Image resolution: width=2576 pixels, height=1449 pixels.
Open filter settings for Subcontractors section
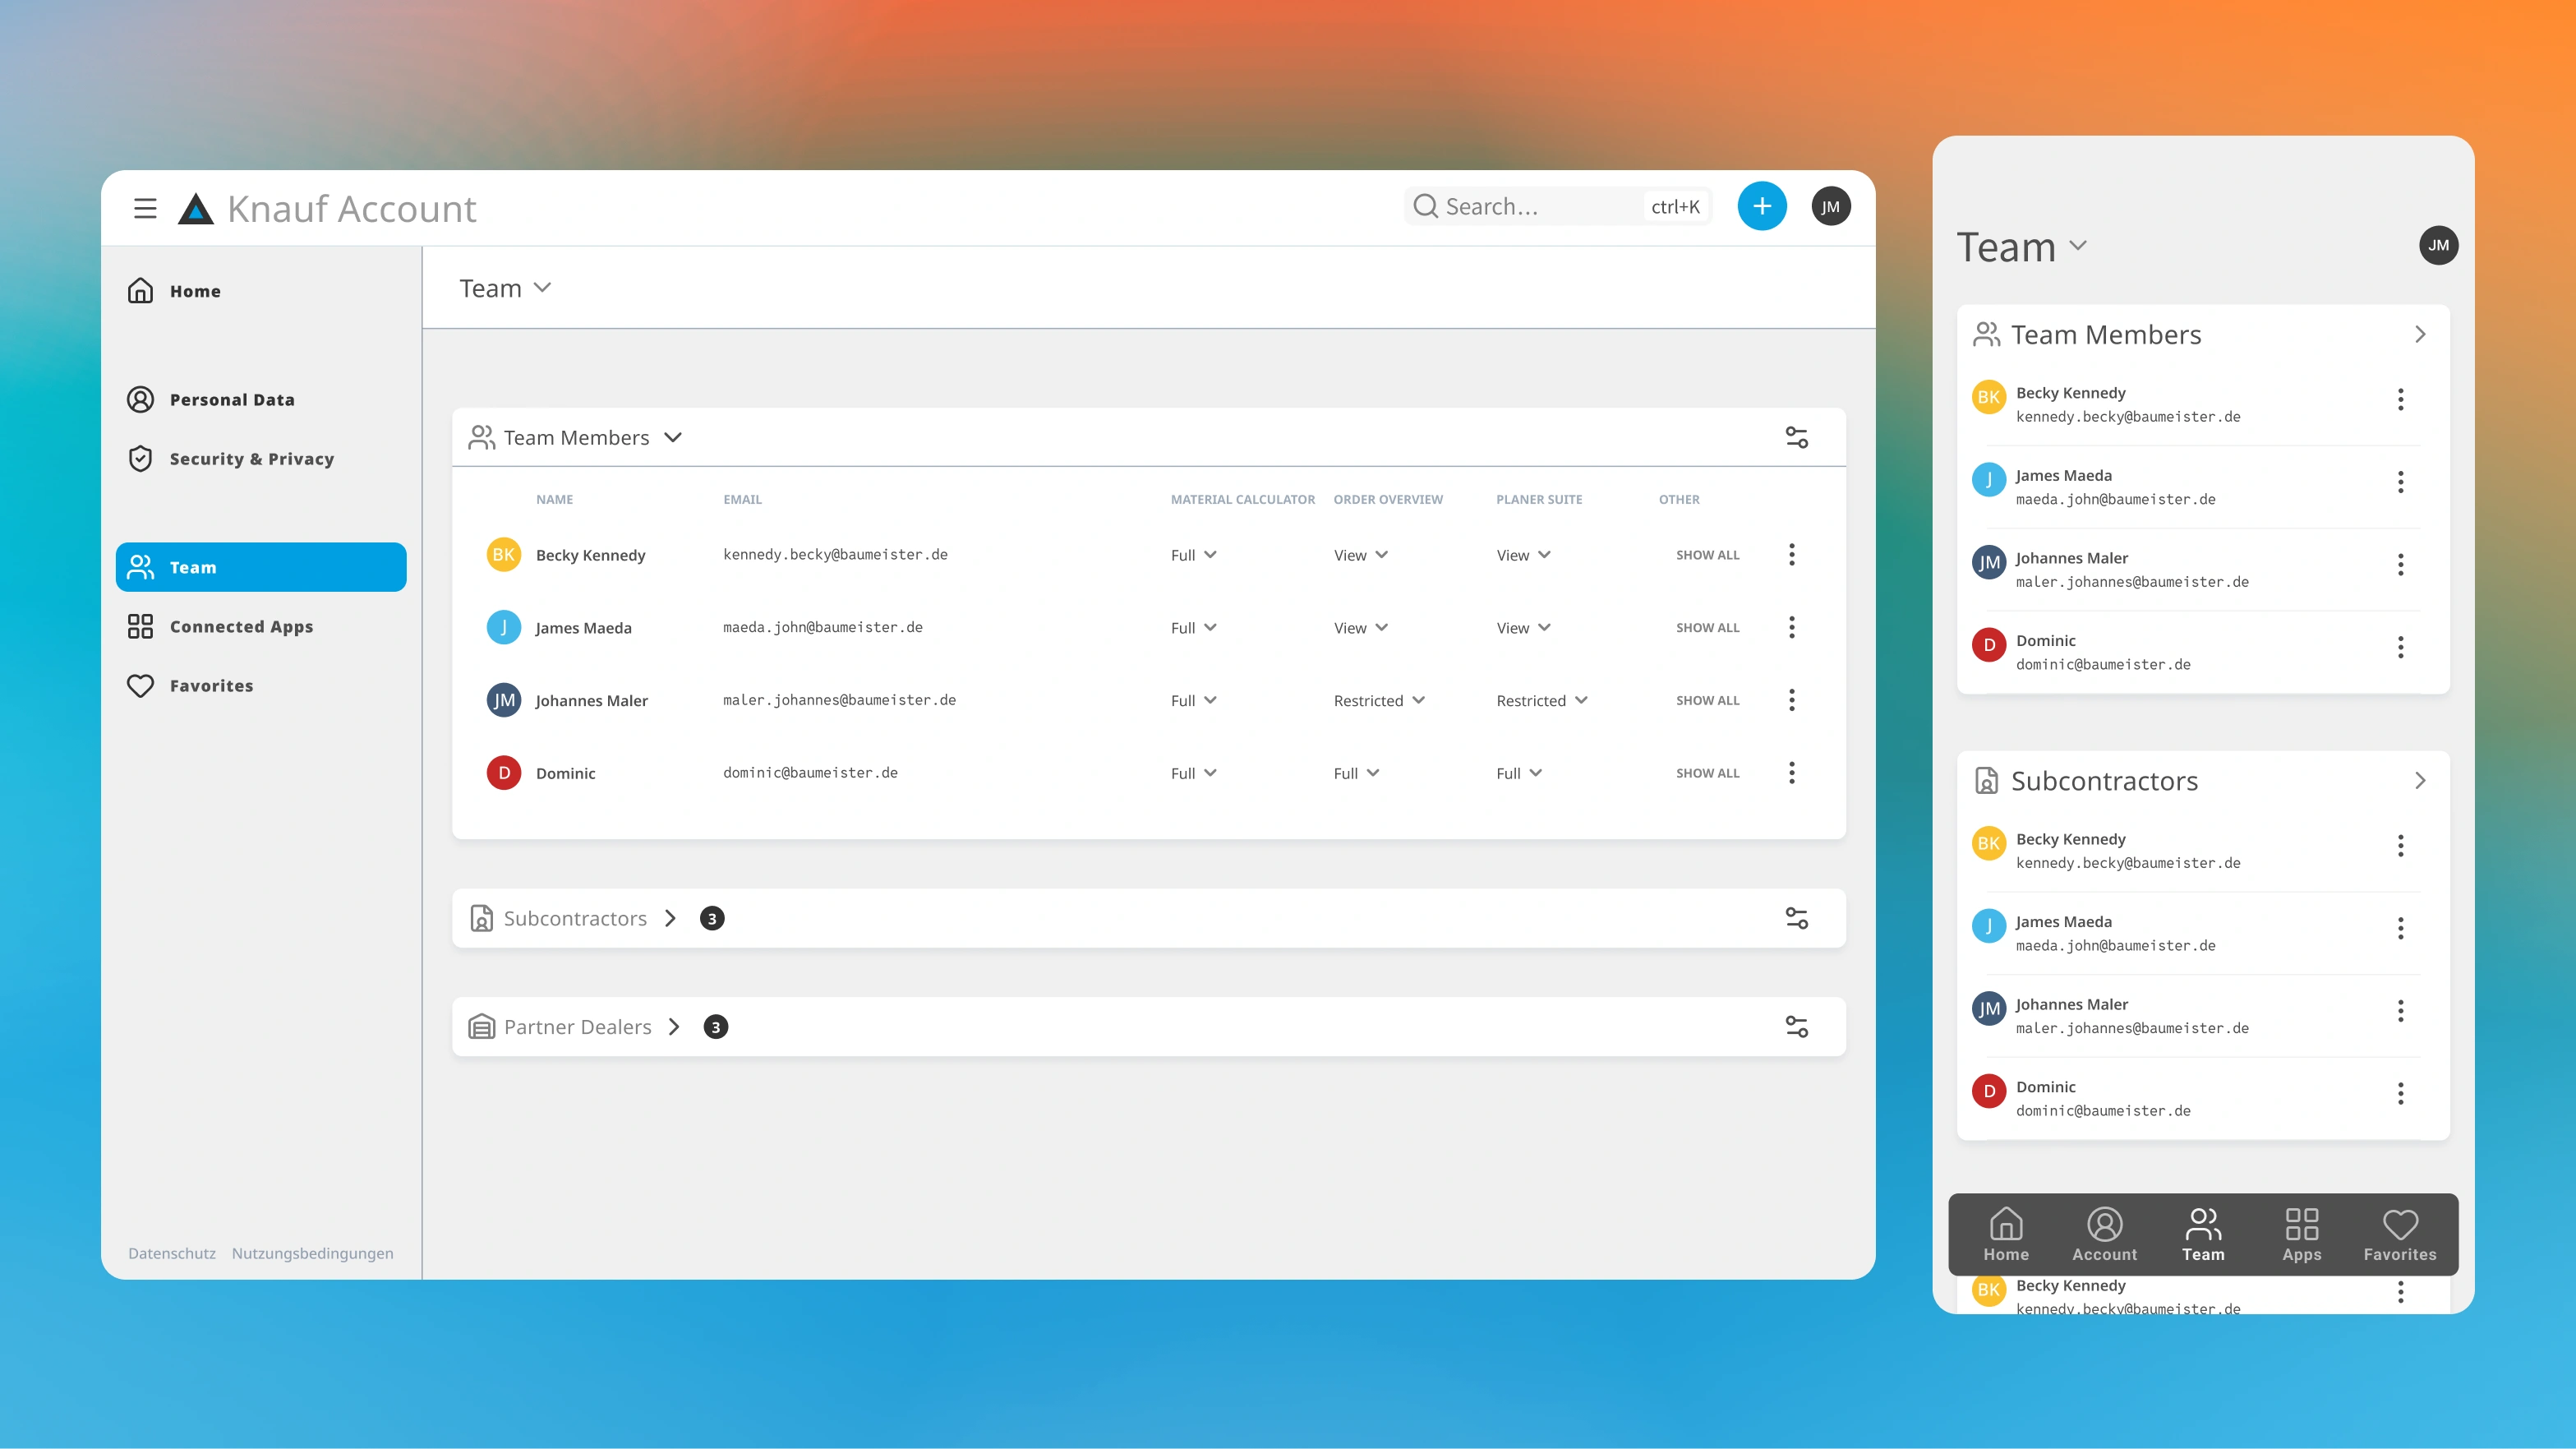click(1796, 918)
